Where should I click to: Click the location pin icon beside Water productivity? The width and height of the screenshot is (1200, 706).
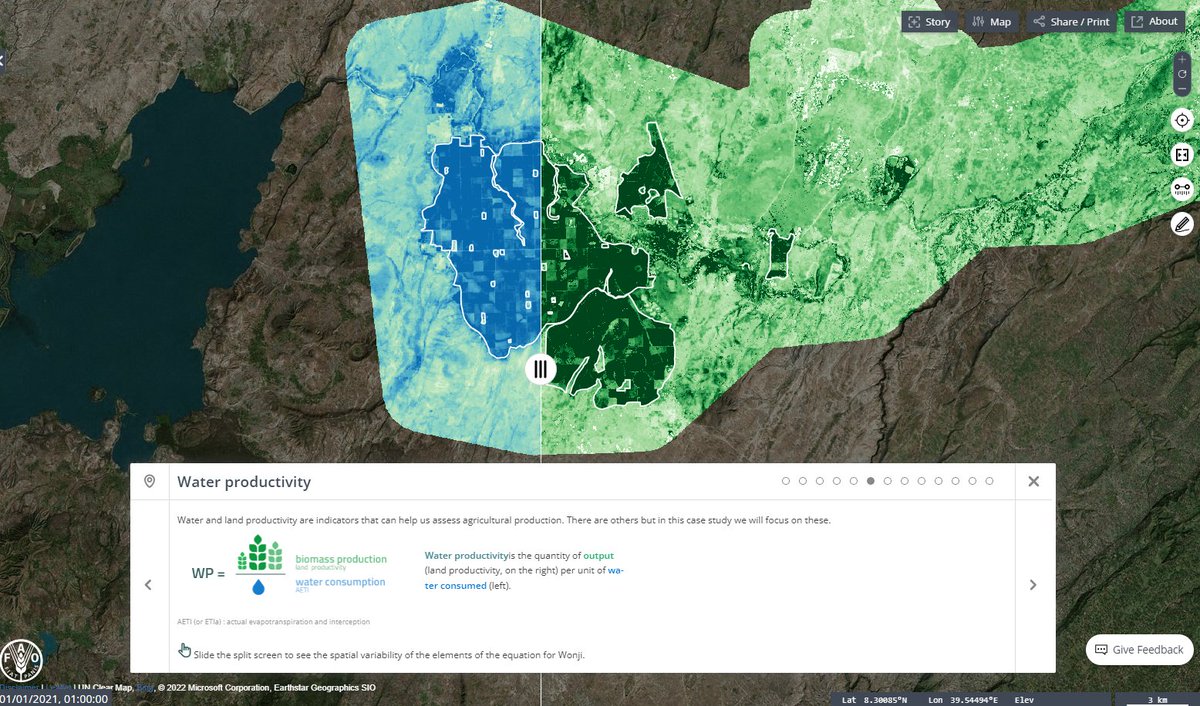[x=150, y=481]
